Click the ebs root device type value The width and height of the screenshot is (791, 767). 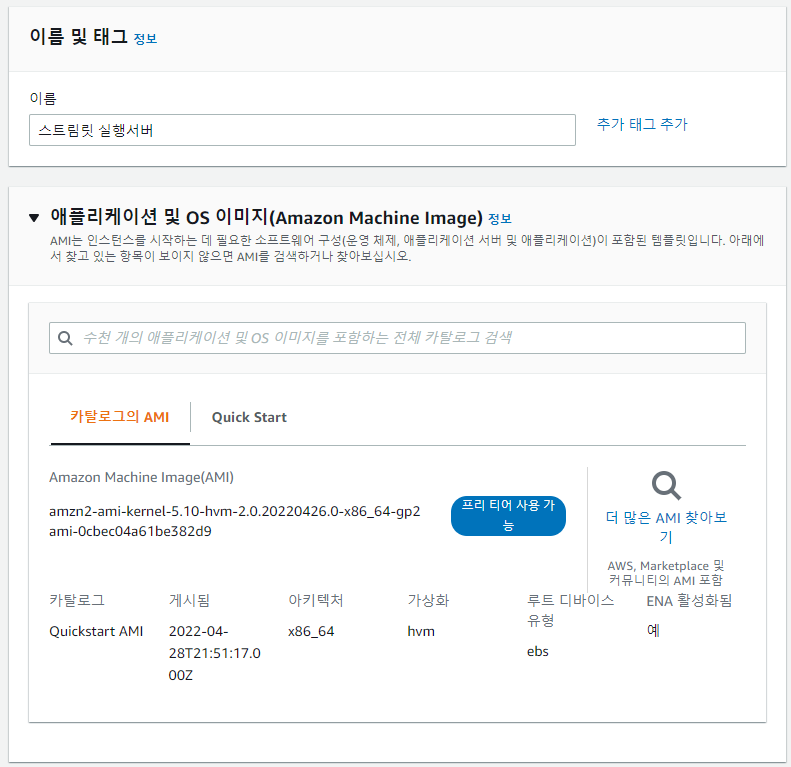(x=538, y=651)
